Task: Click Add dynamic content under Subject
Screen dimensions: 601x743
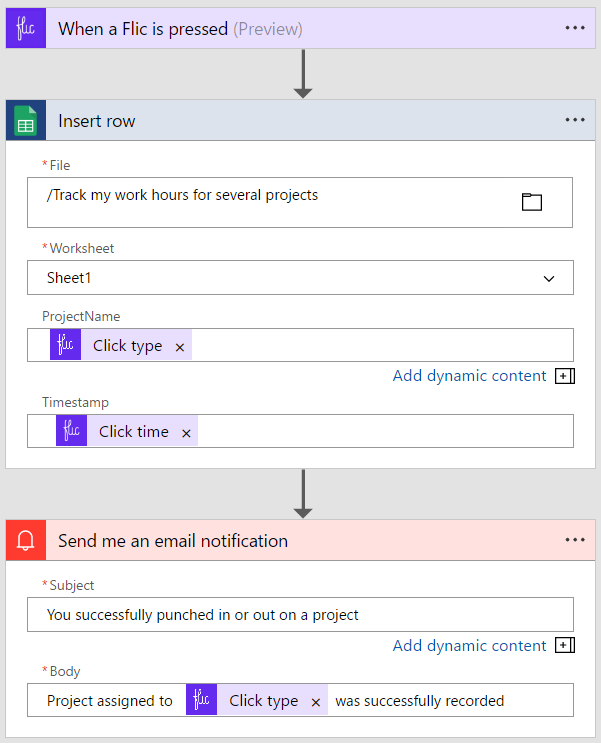Action: (469, 646)
